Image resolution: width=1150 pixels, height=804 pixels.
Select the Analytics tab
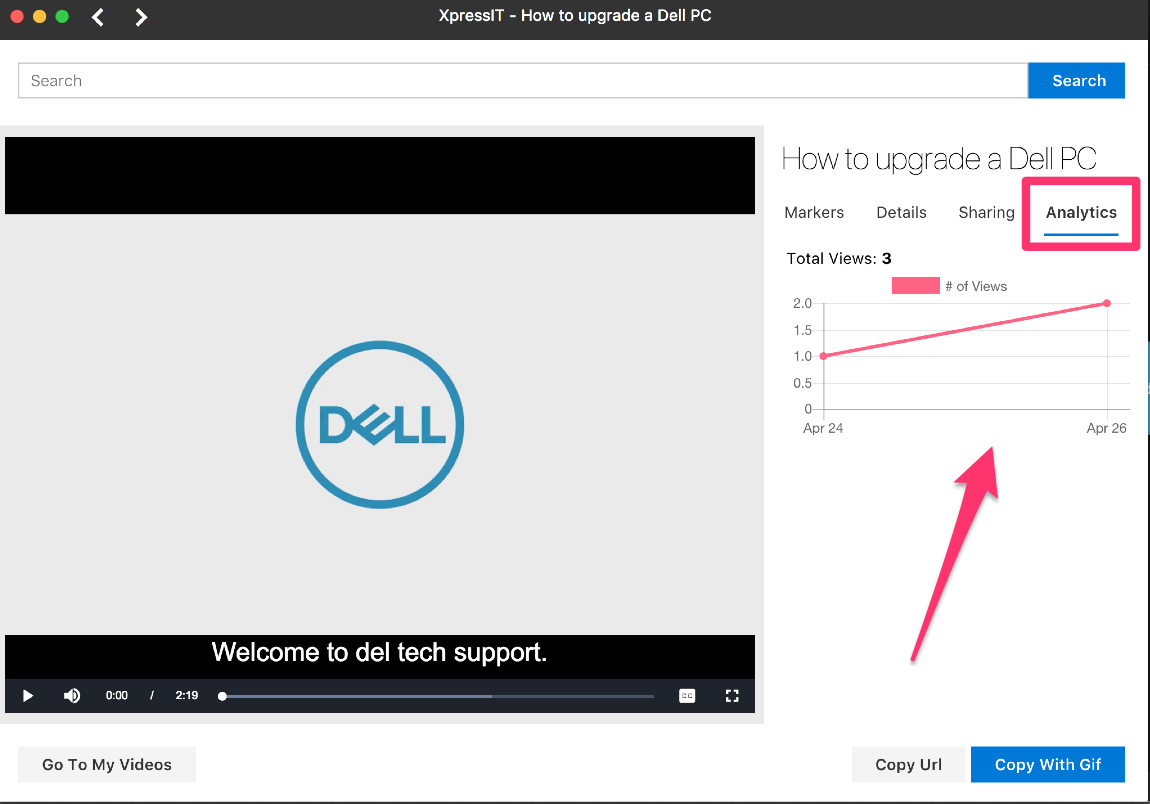click(x=1081, y=213)
